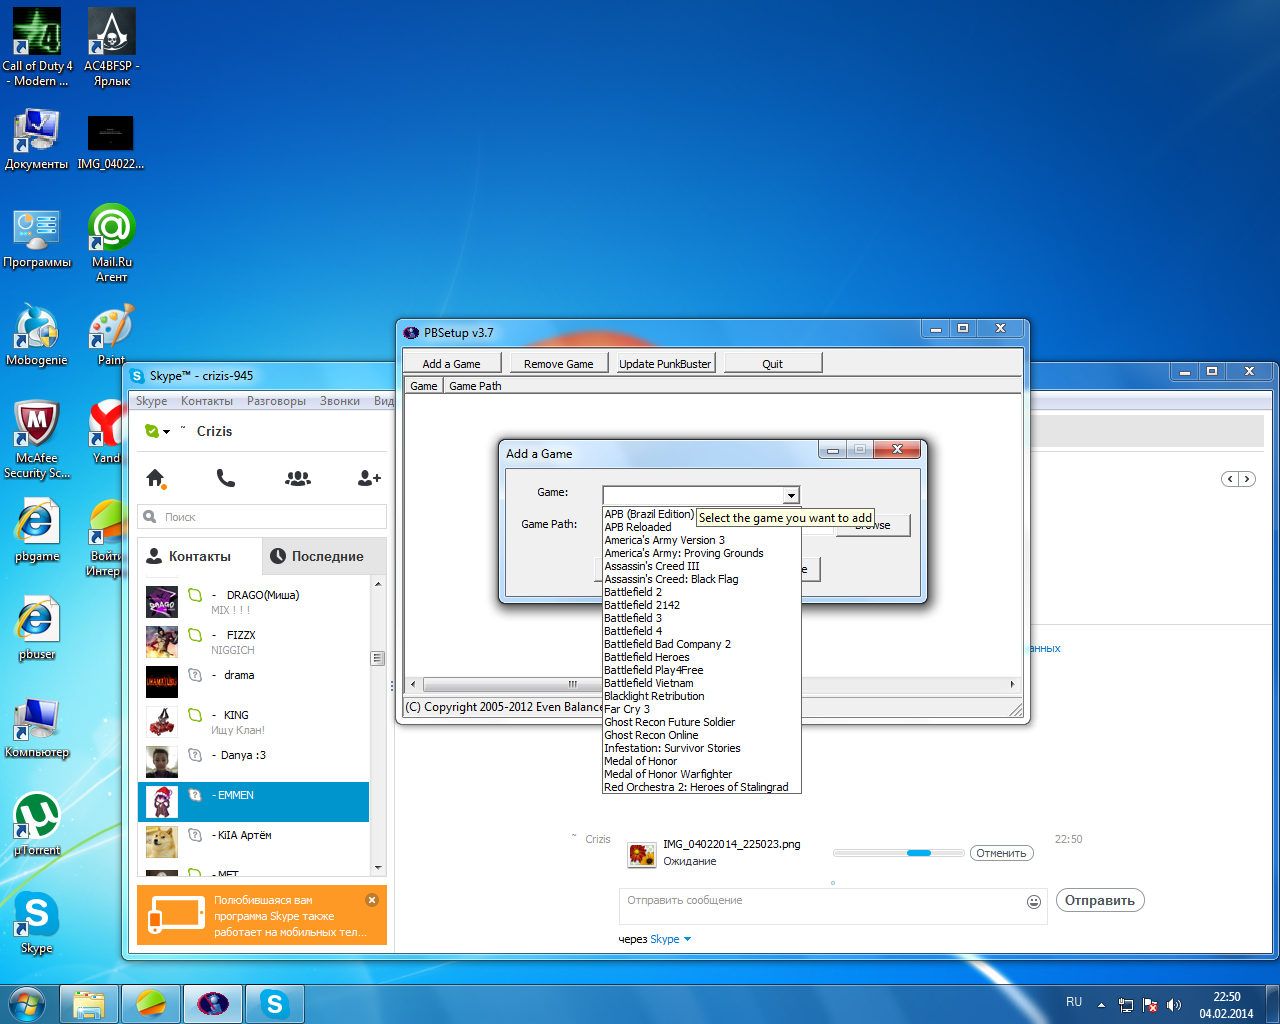The height and width of the screenshot is (1024, 1280).
Task: Click Update PunkBuster button
Action: 665,364
